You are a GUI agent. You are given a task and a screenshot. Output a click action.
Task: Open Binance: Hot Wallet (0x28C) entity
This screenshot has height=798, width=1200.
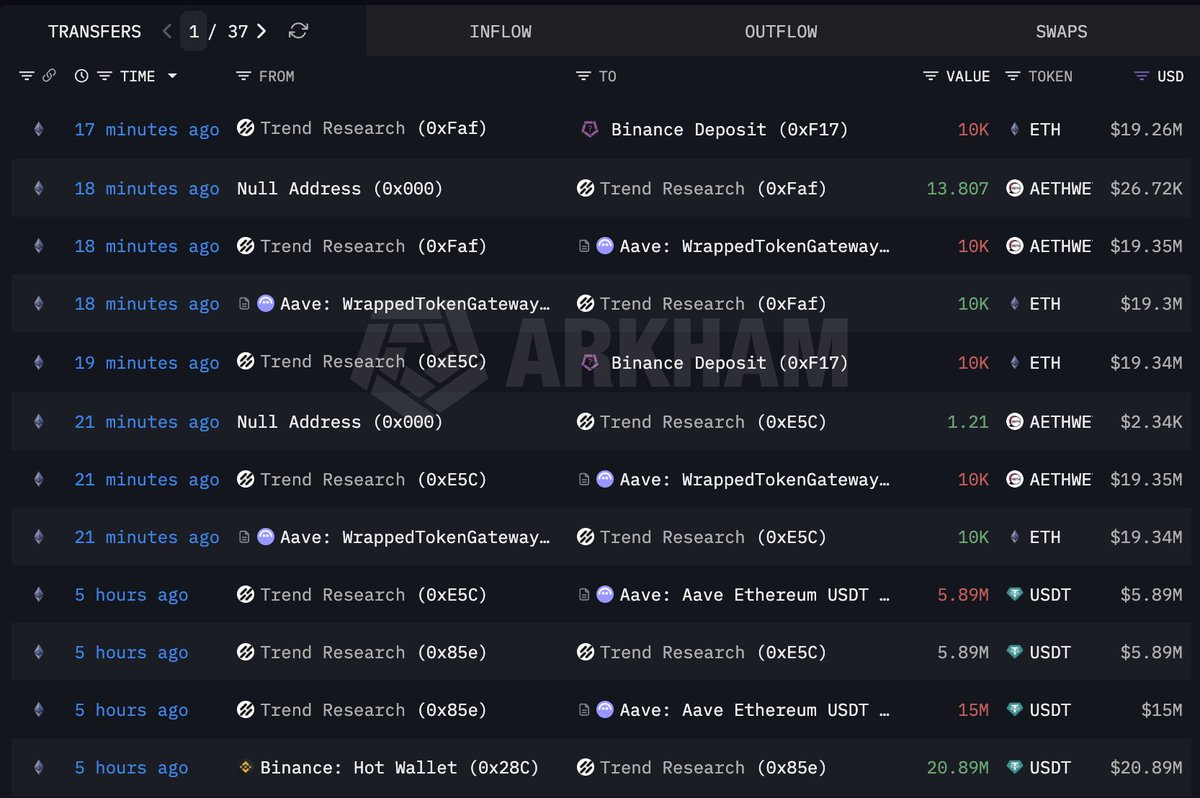point(399,768)
